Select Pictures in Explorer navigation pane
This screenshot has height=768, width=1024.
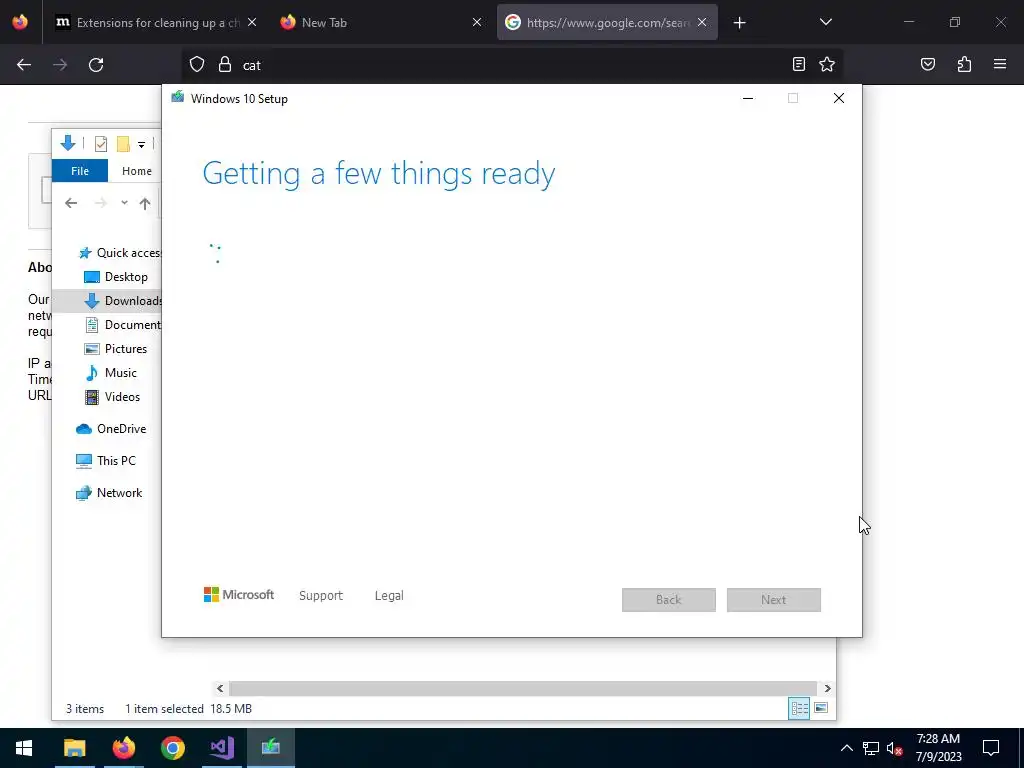pyautogui.click(x=116, y=349)
